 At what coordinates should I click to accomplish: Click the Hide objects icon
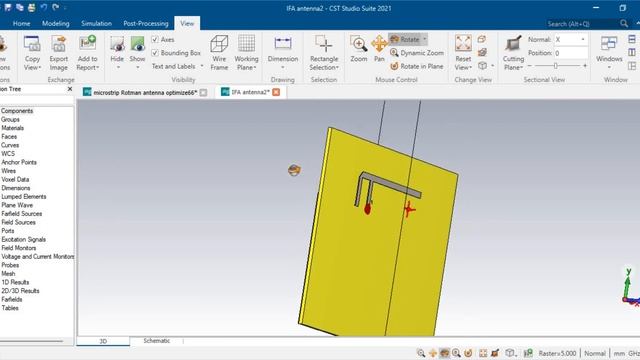[x=117, y=44]
